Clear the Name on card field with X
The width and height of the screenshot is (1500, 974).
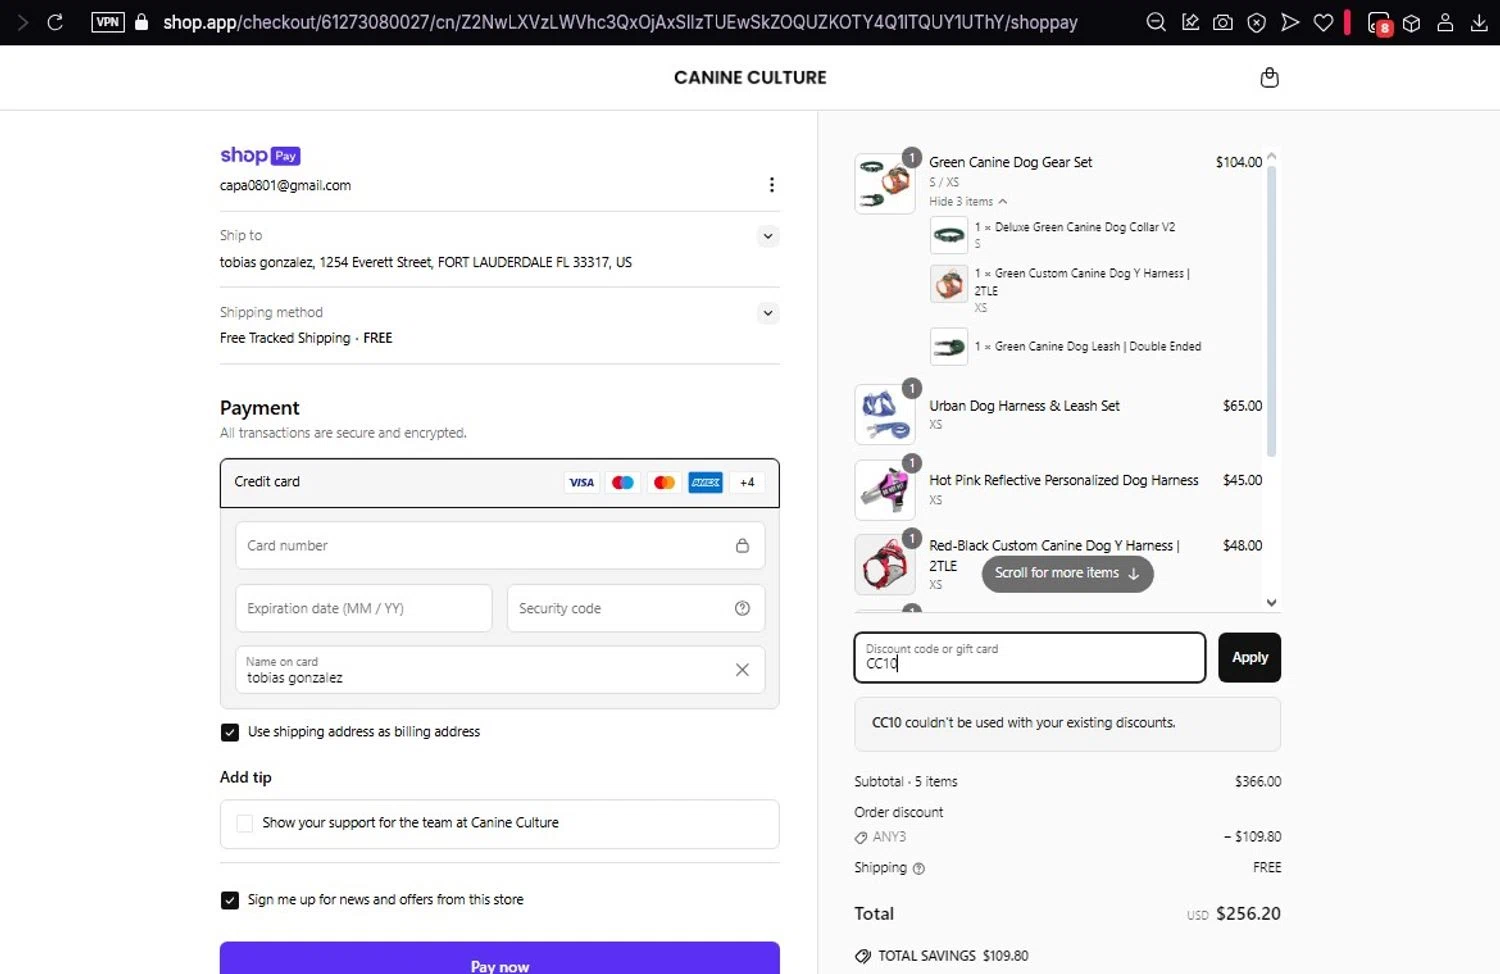pos(742,670)
